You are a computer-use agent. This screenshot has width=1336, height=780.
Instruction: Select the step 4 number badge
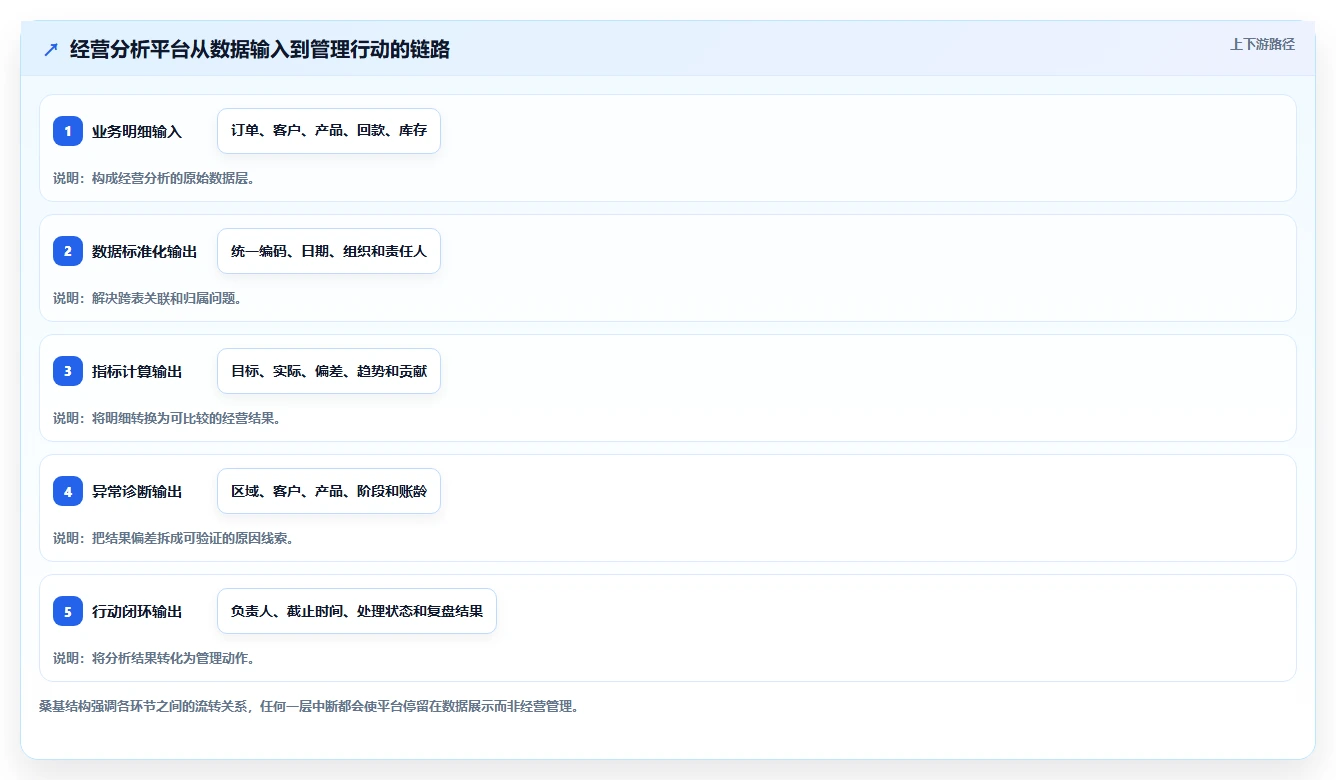(68, 491)
